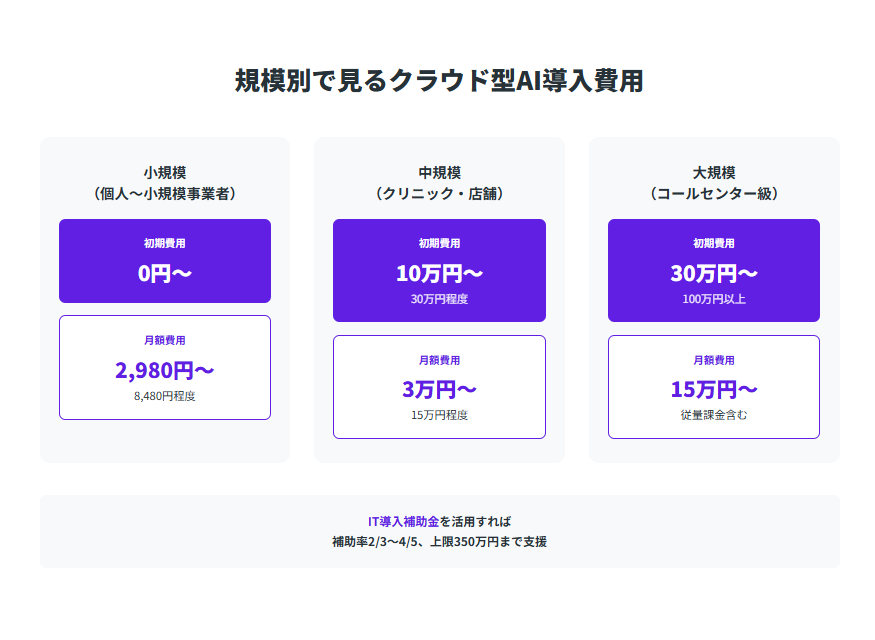Select the purple 10万円〜 initial cost box
This screenshot has width=875, height=640.
tap(439, 270)
